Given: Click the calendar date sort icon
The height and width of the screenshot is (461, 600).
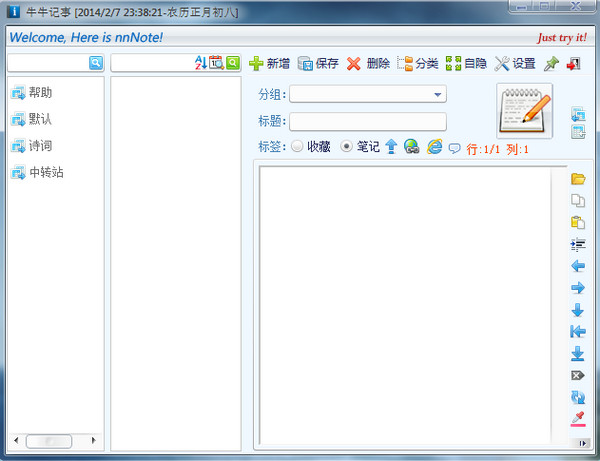Looking at the screenshot, I should pos(216,63).
